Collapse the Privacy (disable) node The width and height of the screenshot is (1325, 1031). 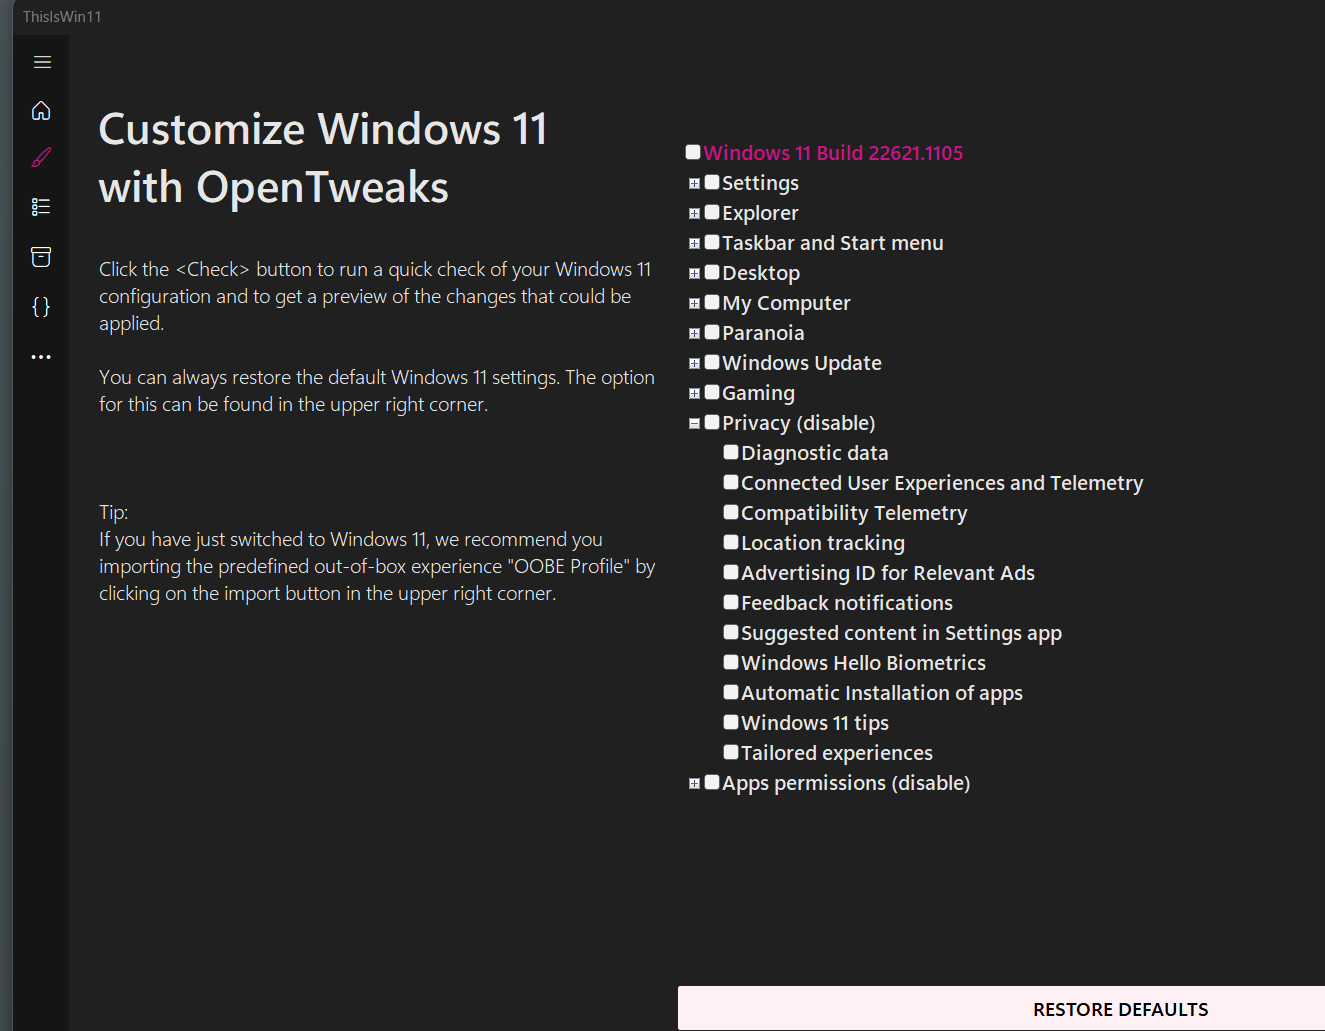point(694,423)
